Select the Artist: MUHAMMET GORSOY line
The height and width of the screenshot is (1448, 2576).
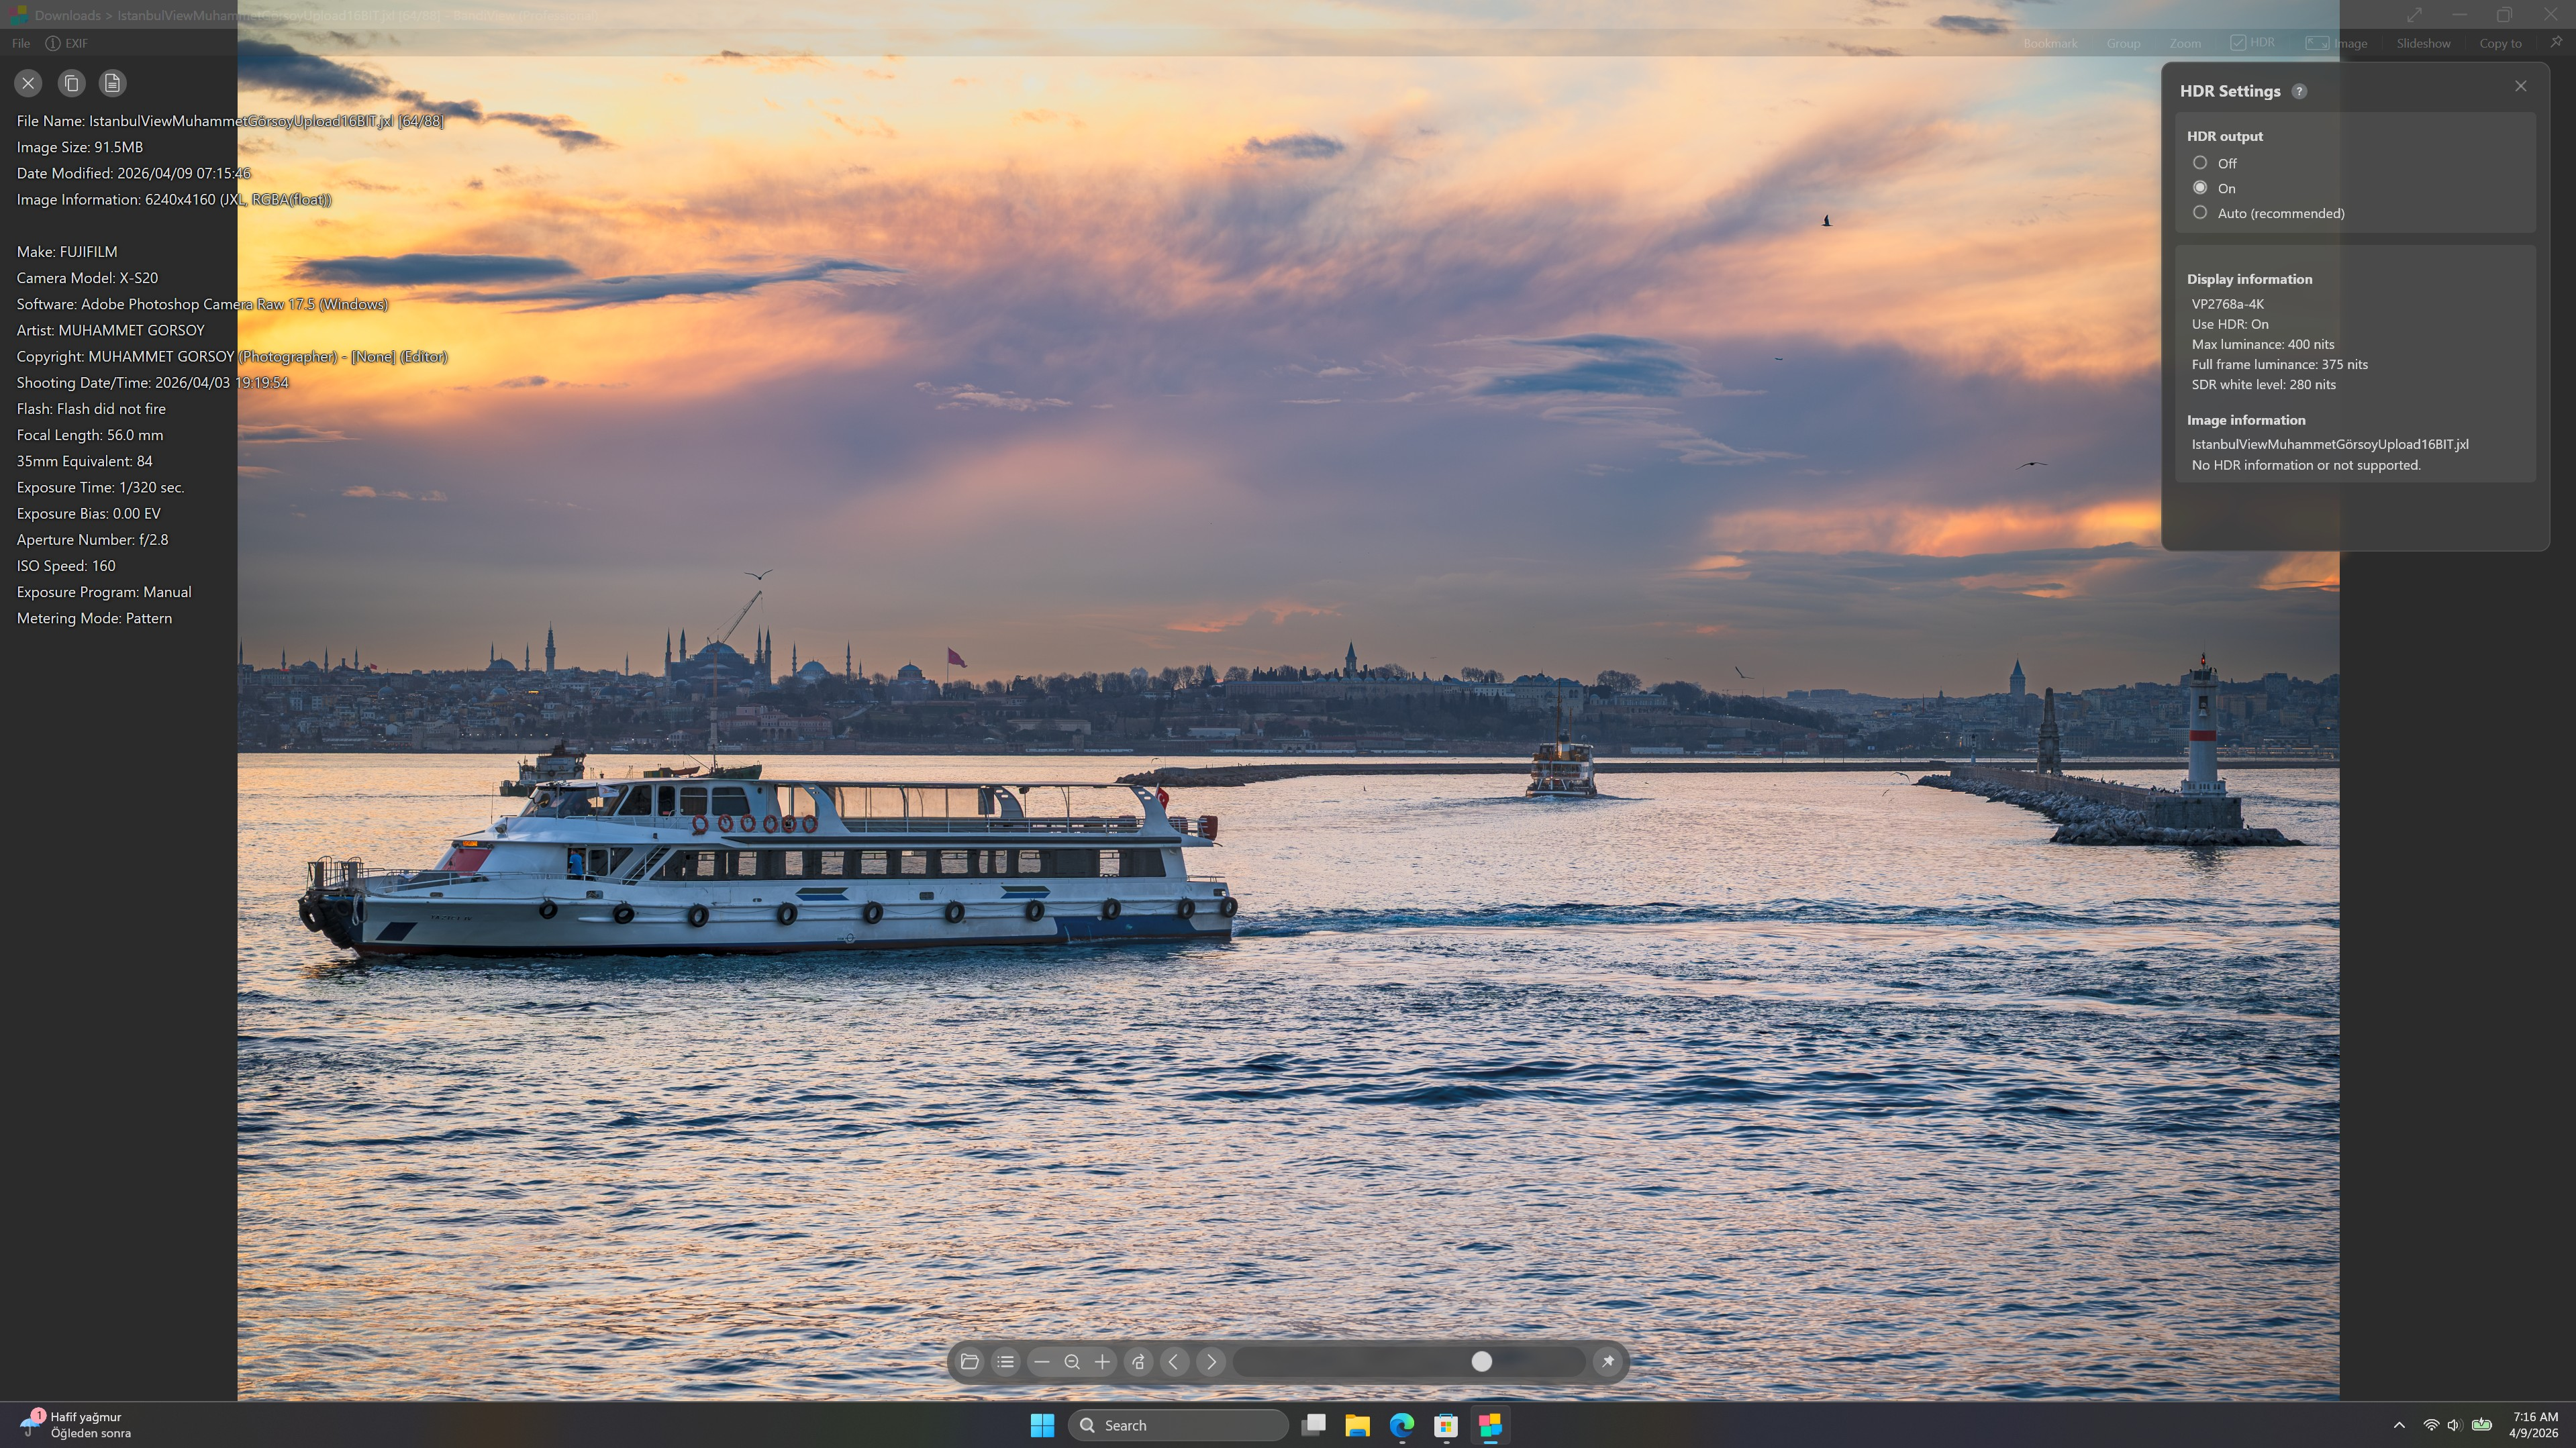[x=110, y=330]
